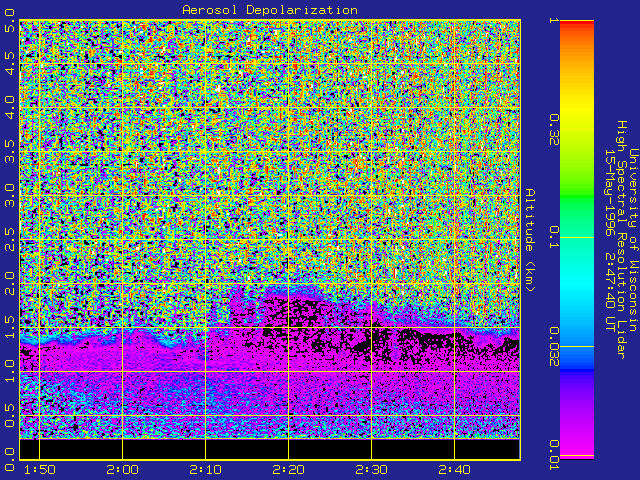Image resolution: width=640 pixels, height=480 pixels.
Task: Click the 2:00 time axis label
Action: pos(122,470)
